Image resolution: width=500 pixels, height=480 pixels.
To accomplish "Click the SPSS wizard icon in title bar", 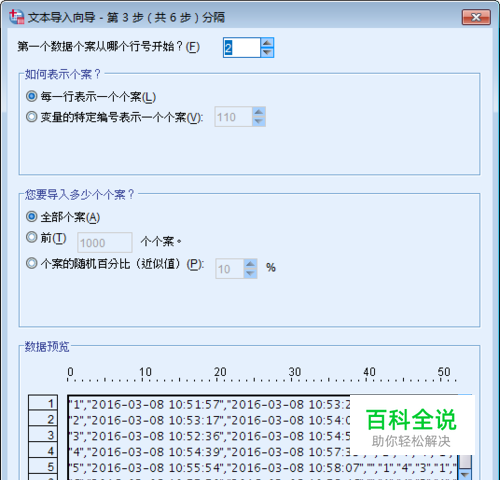I will pos(16,17).
